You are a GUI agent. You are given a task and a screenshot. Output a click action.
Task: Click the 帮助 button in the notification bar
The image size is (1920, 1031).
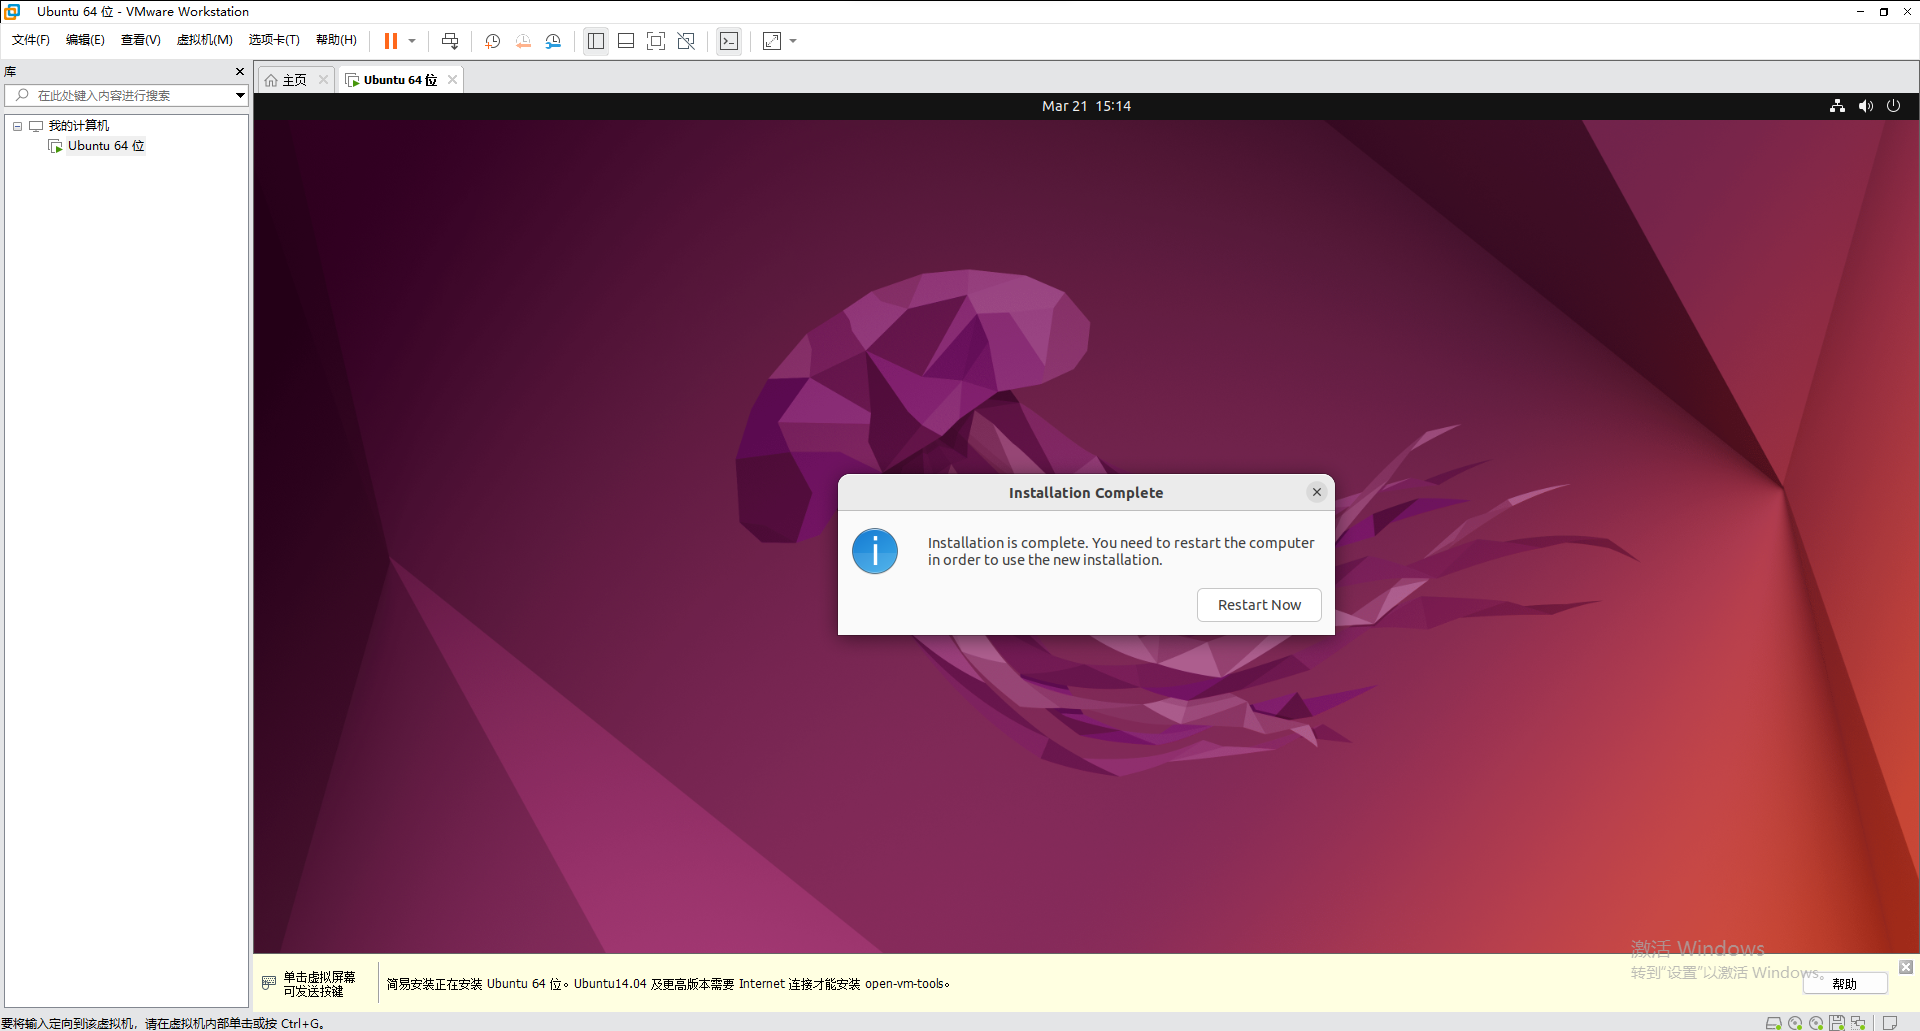(x=1845, y=984)
